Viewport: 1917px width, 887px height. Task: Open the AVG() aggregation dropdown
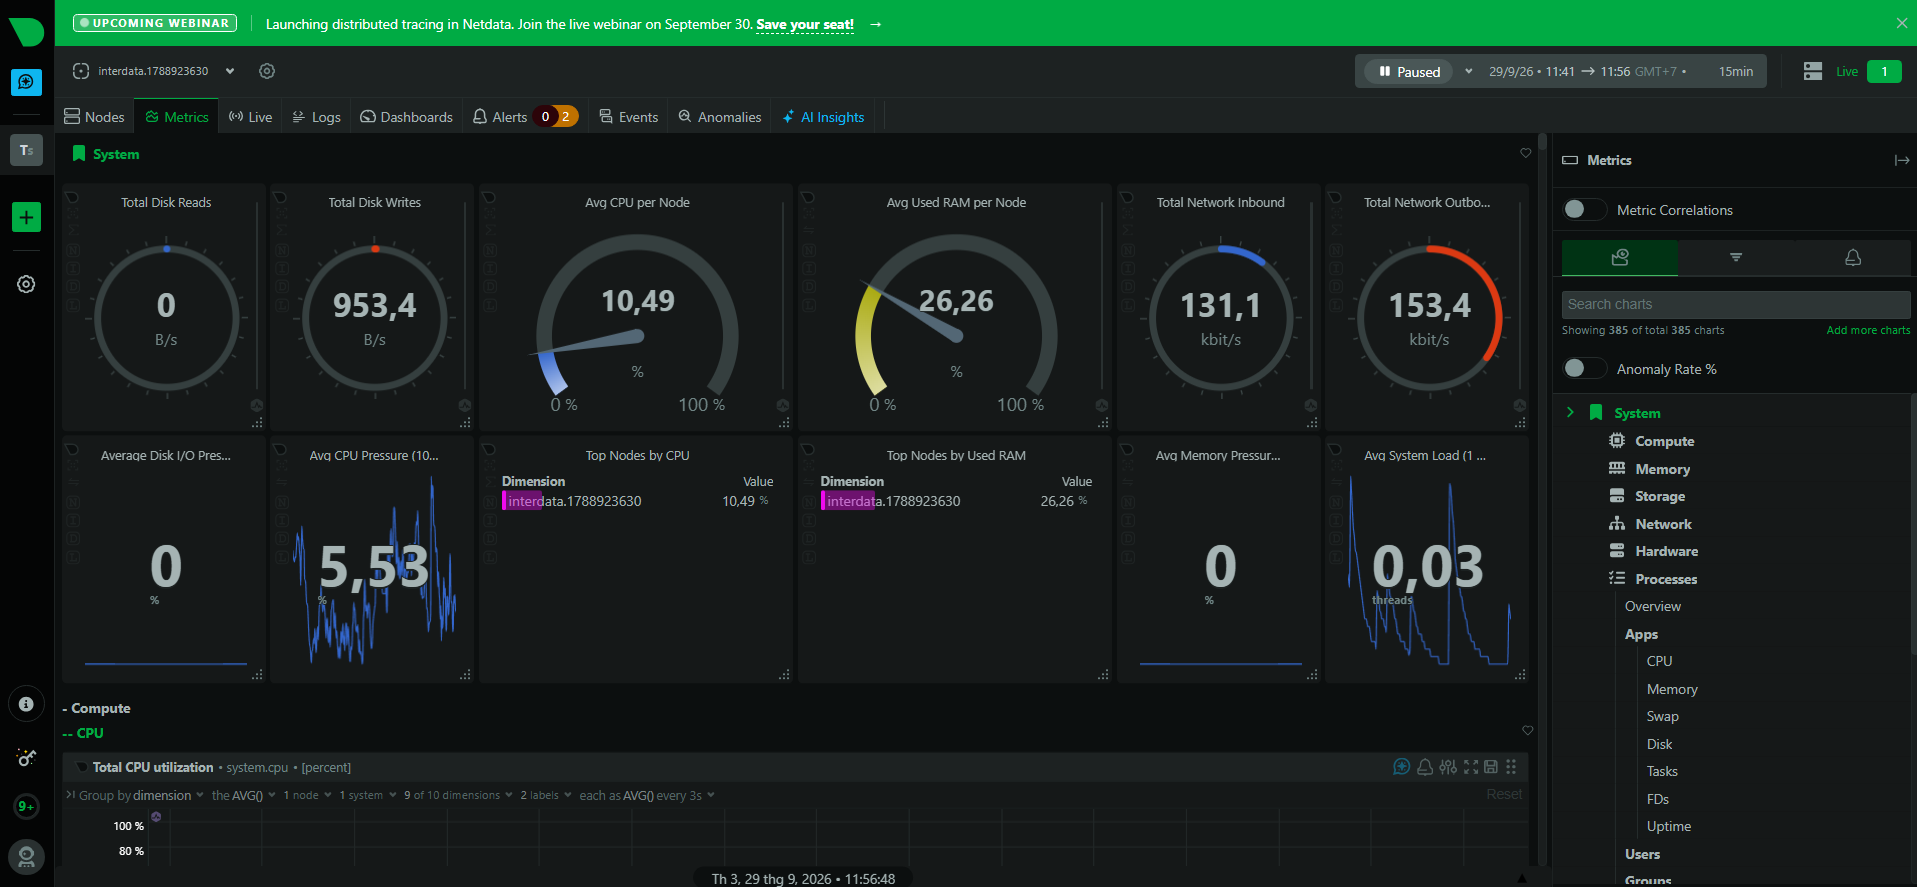pyautogui.click(x=243, y=795)
